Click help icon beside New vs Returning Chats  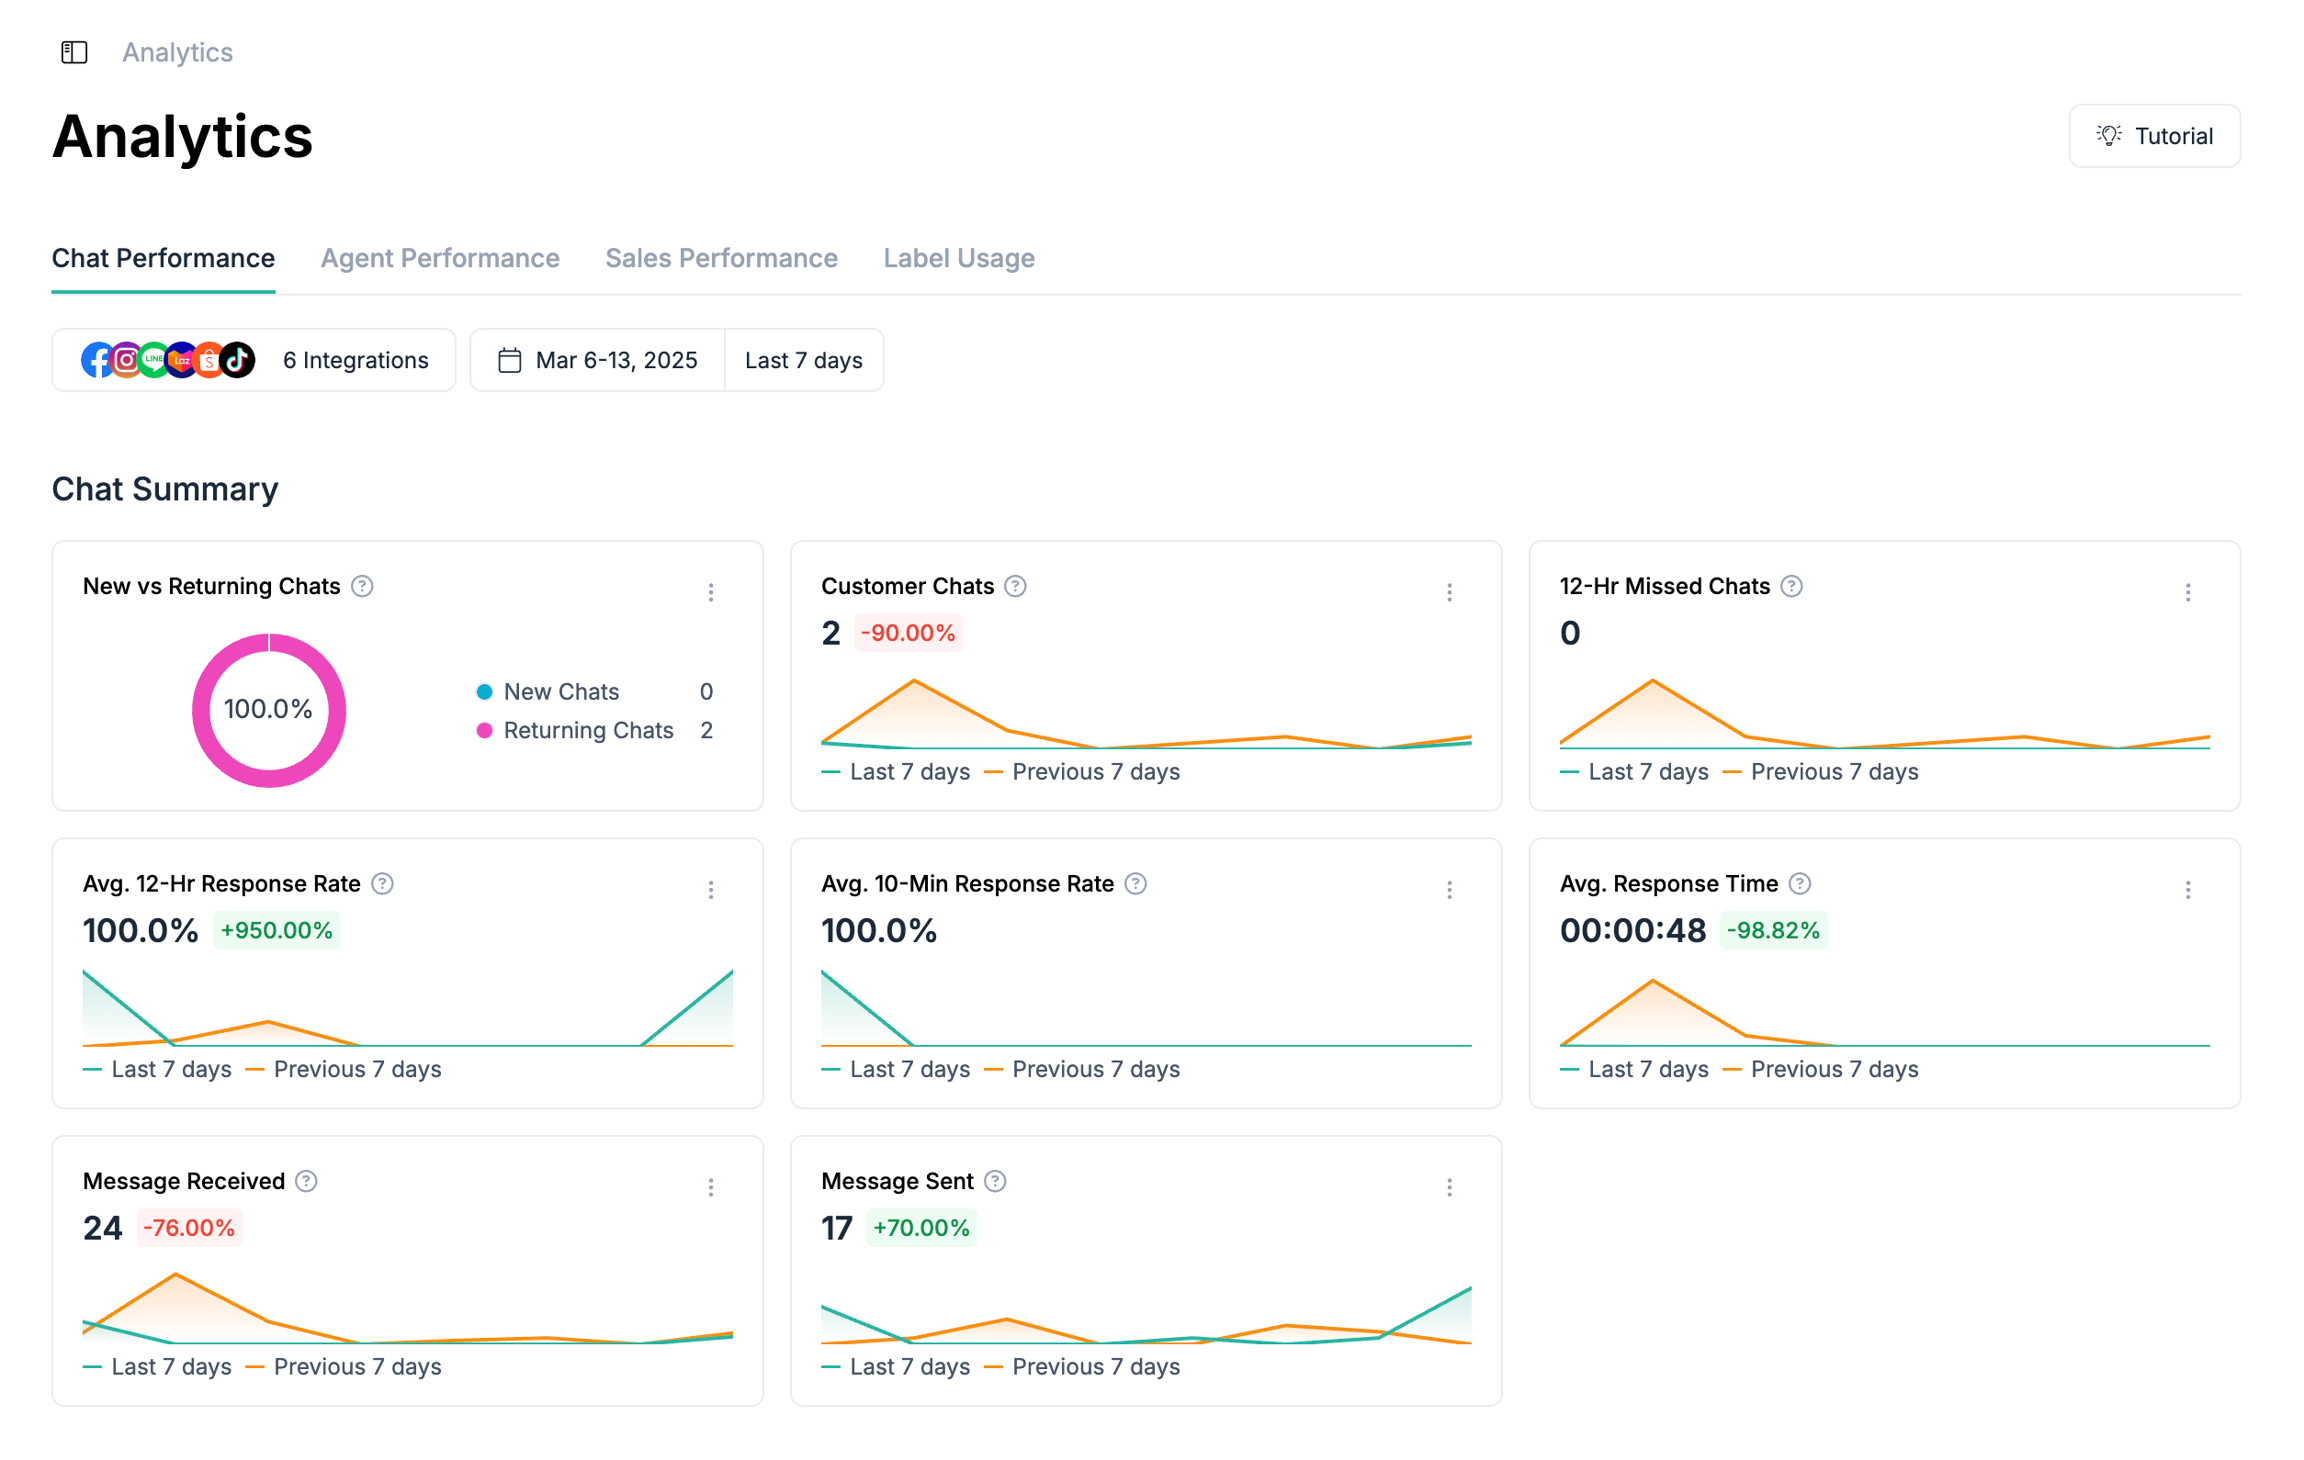(x=362, y=586)
